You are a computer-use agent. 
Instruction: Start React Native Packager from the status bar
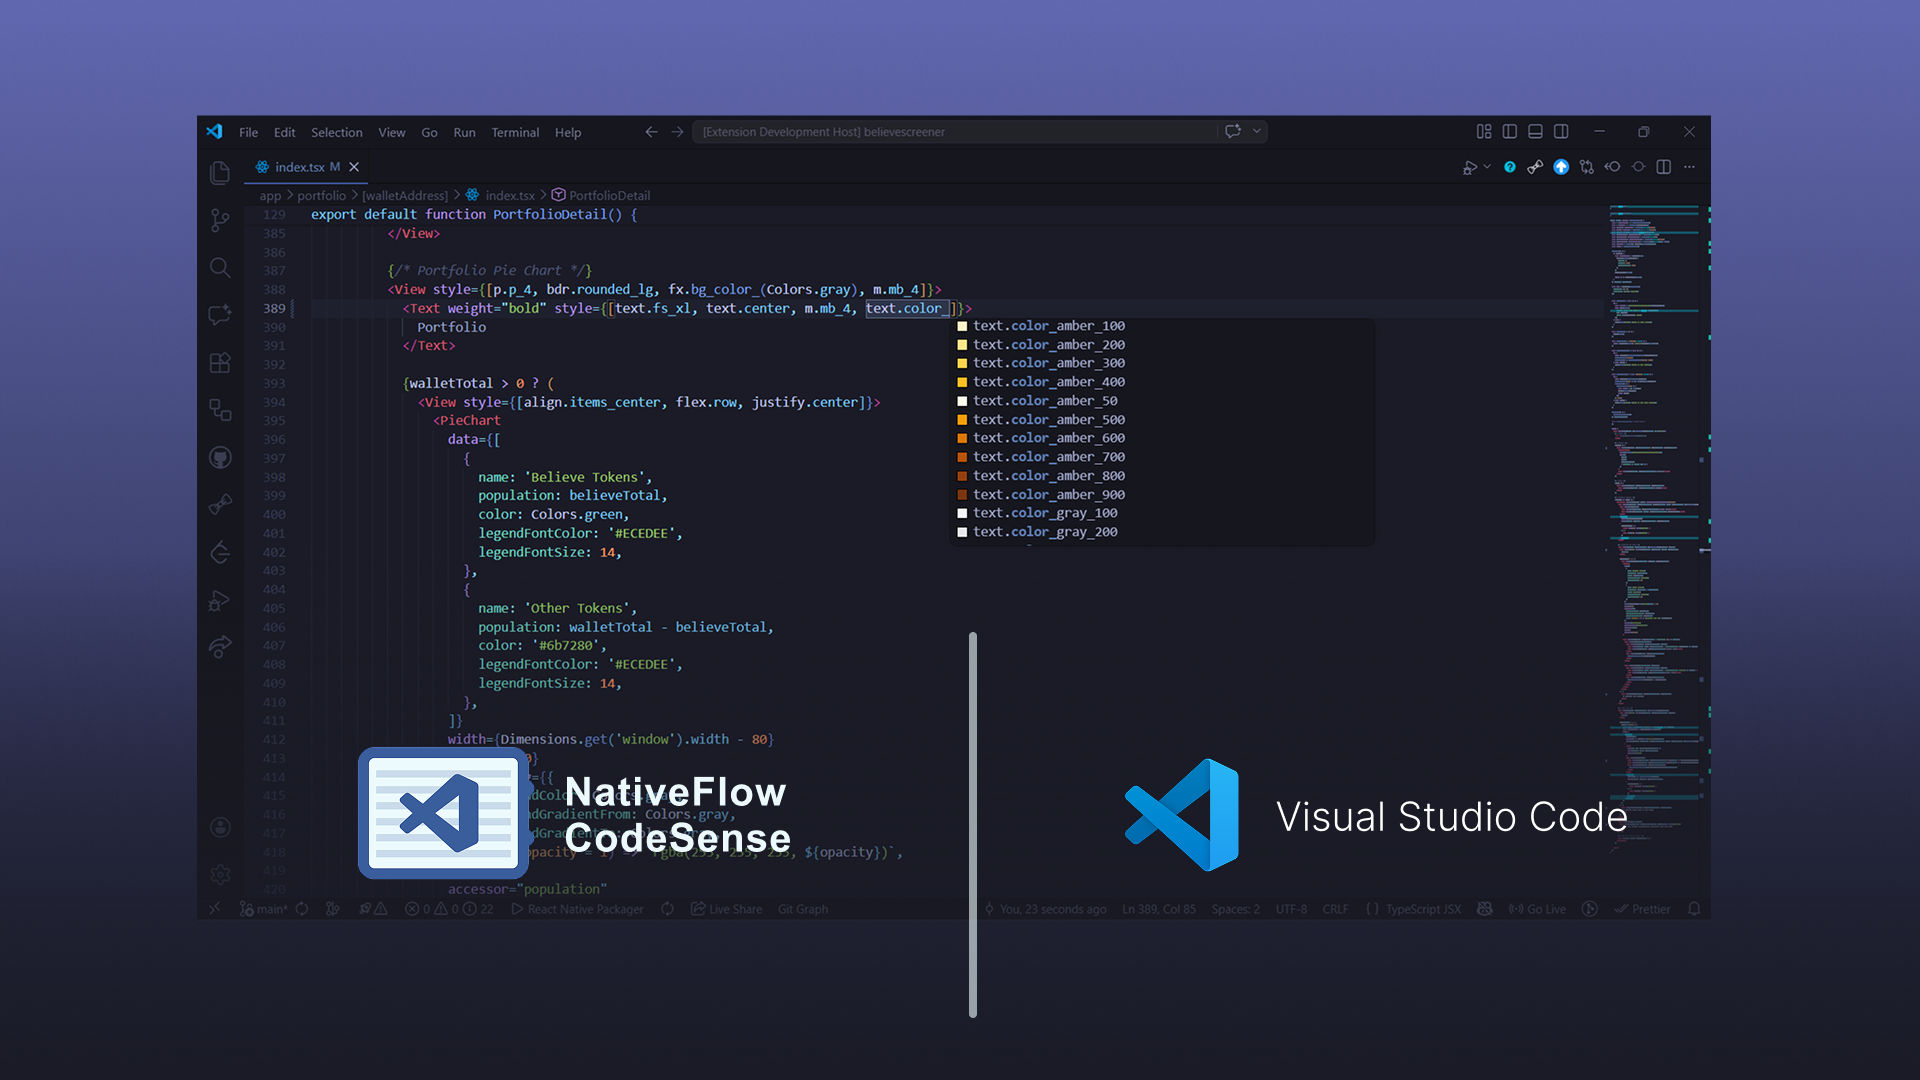tap(577, 909)
